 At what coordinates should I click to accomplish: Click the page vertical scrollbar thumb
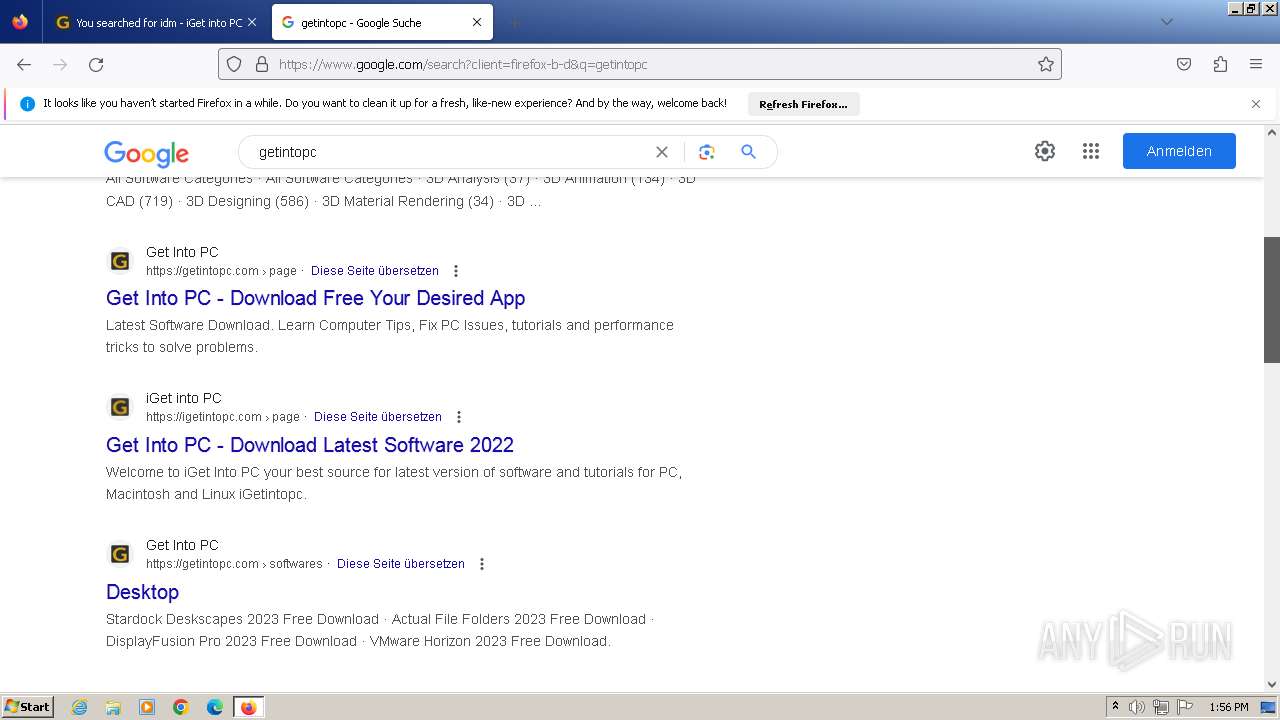1272,300
